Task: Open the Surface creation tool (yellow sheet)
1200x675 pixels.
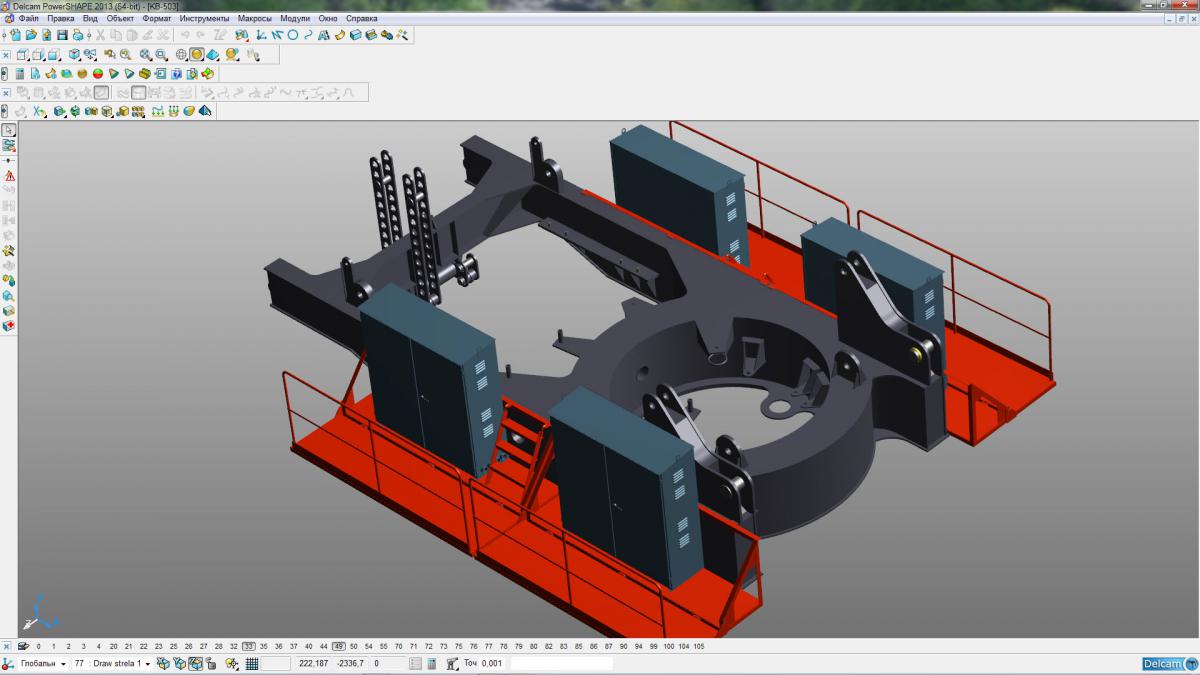Action: pos(339,34)
